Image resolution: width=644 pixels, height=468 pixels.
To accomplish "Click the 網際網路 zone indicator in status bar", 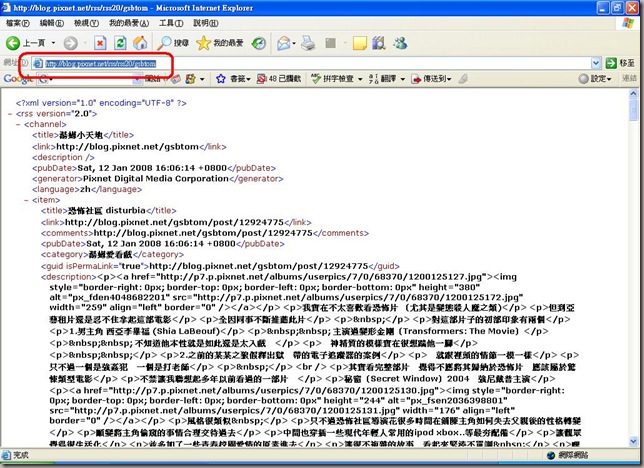I will (x=568, y=455).
